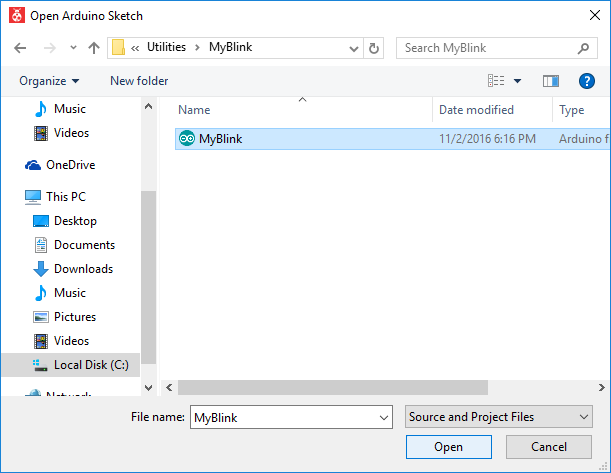Sort files by Type column header
The image size is (611, 473).
coord(572,110)
